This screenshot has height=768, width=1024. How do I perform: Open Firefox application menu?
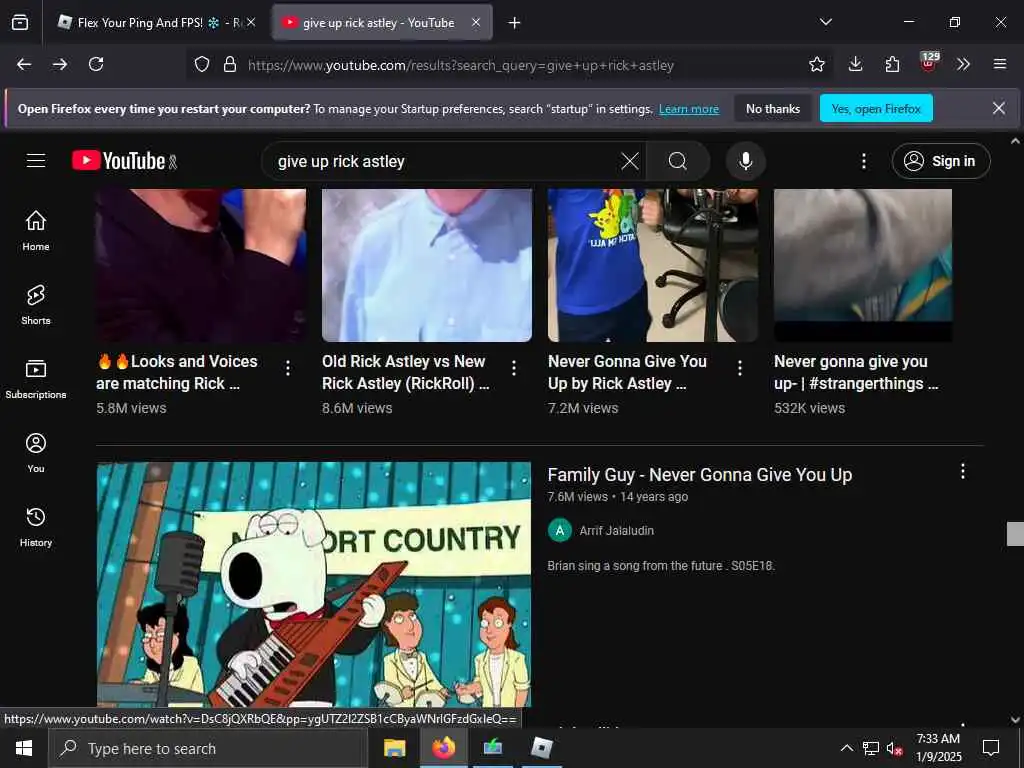[x=1000, y=64]
